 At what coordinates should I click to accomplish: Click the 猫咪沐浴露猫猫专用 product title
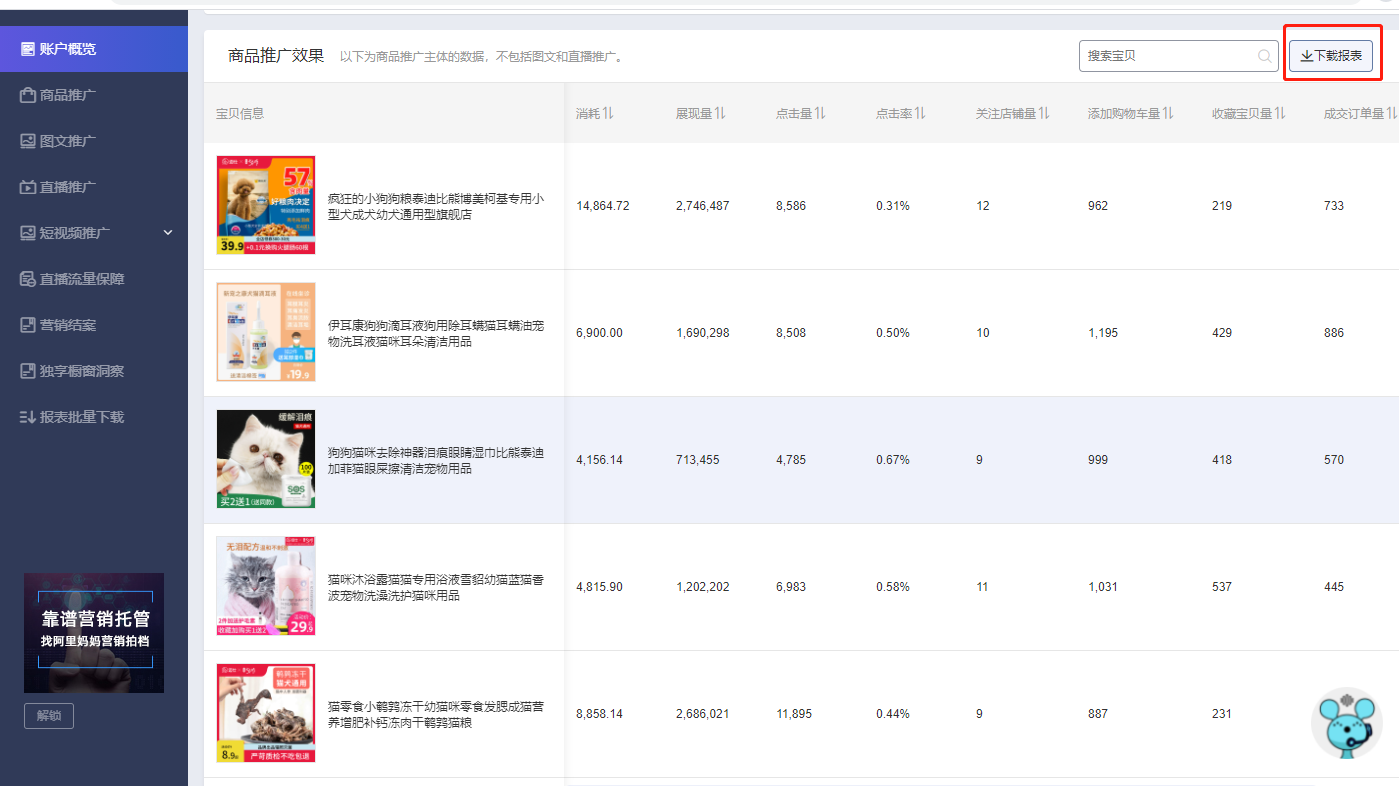(x=436, y=587)
